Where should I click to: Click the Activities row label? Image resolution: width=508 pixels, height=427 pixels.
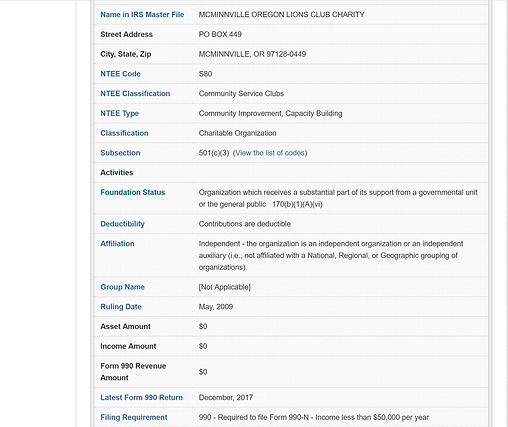117,173
